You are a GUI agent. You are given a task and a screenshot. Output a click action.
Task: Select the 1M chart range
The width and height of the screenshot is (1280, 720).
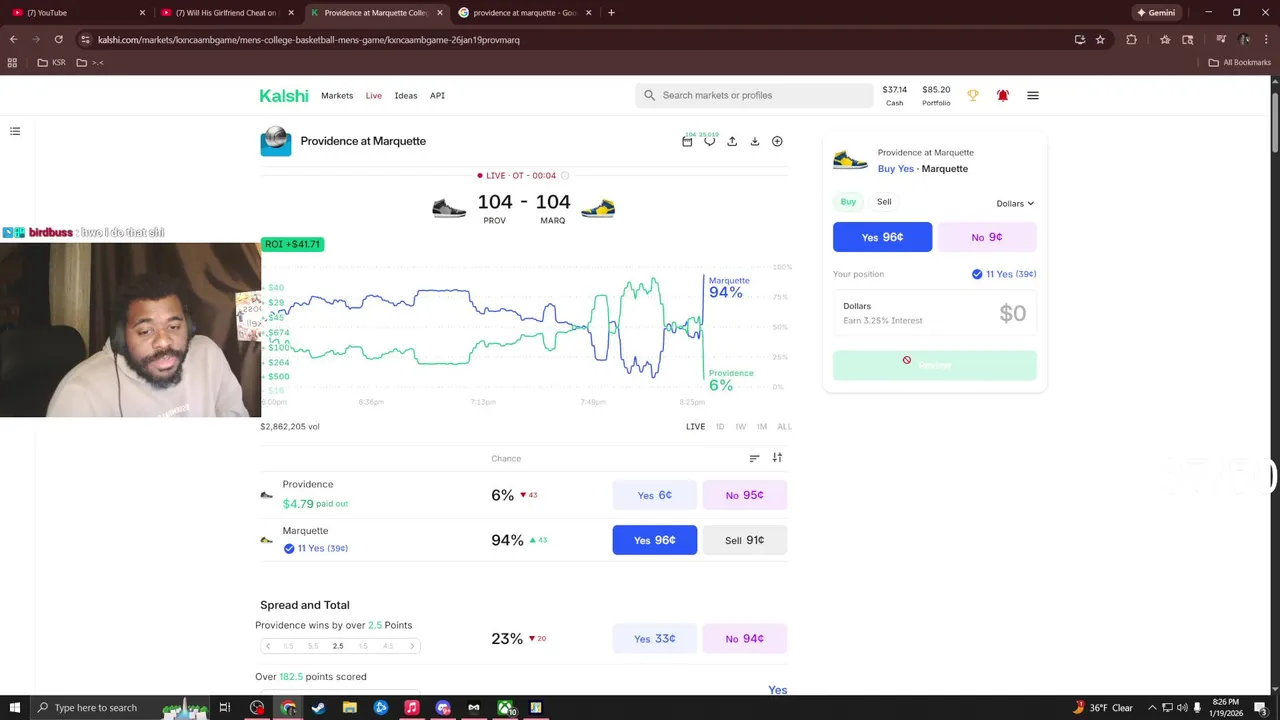tap(761, 427)
